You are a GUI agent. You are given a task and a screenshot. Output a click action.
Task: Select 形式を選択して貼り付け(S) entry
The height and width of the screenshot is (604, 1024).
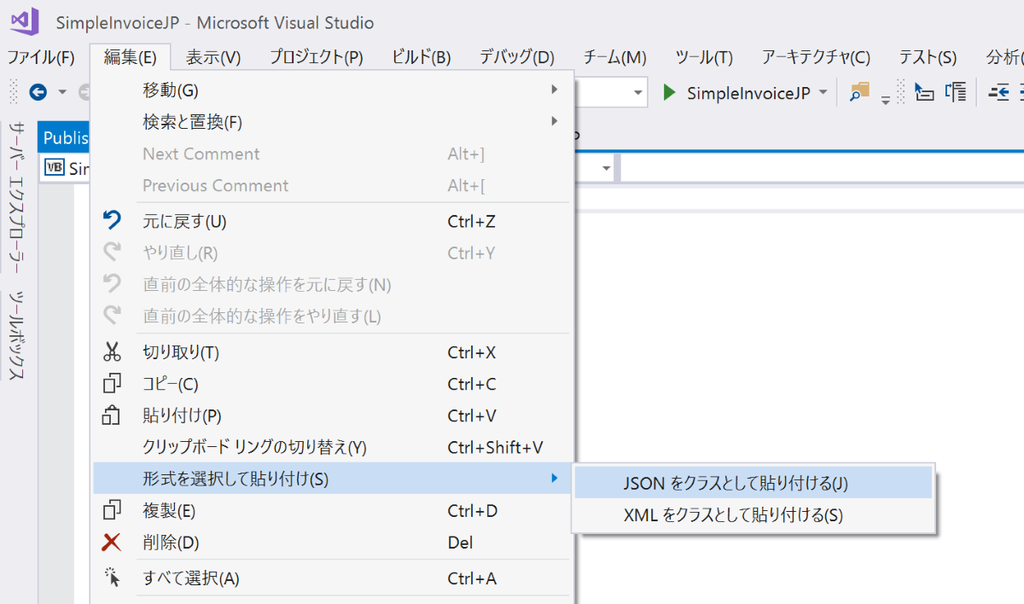(332, 479)
